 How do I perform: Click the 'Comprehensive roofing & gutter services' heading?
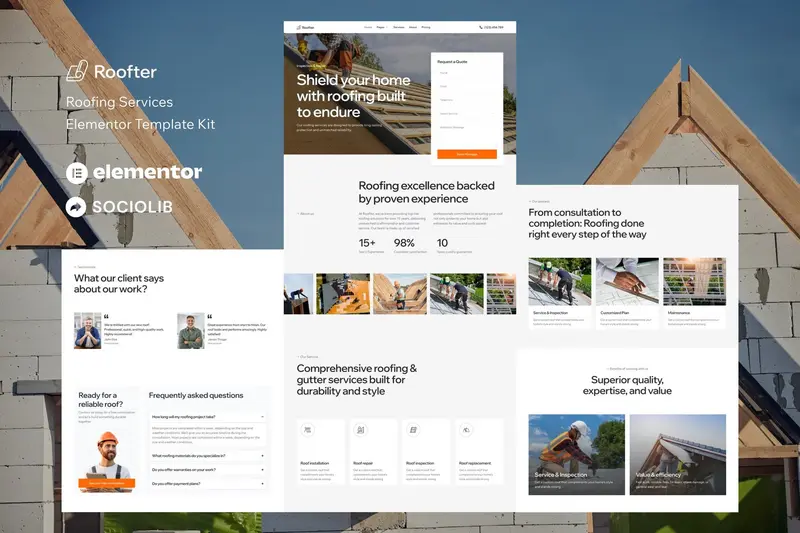click(x=357, y=379)
